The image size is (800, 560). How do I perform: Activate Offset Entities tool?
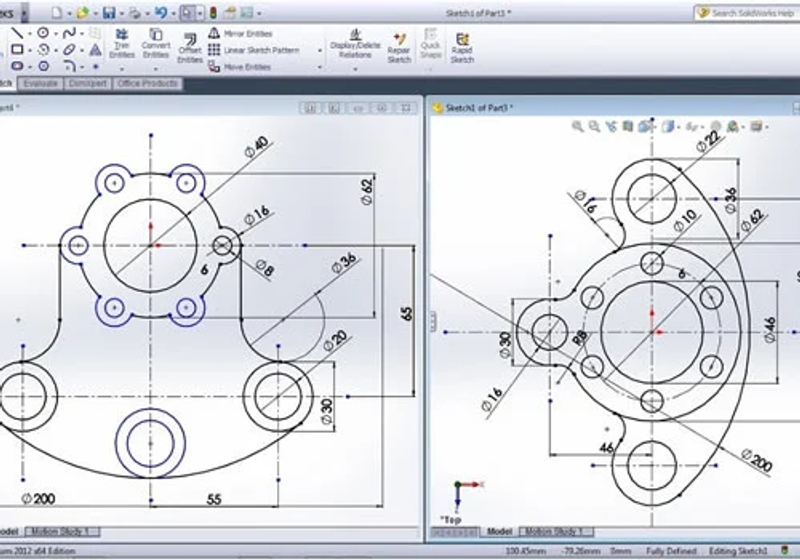(190, 48)
